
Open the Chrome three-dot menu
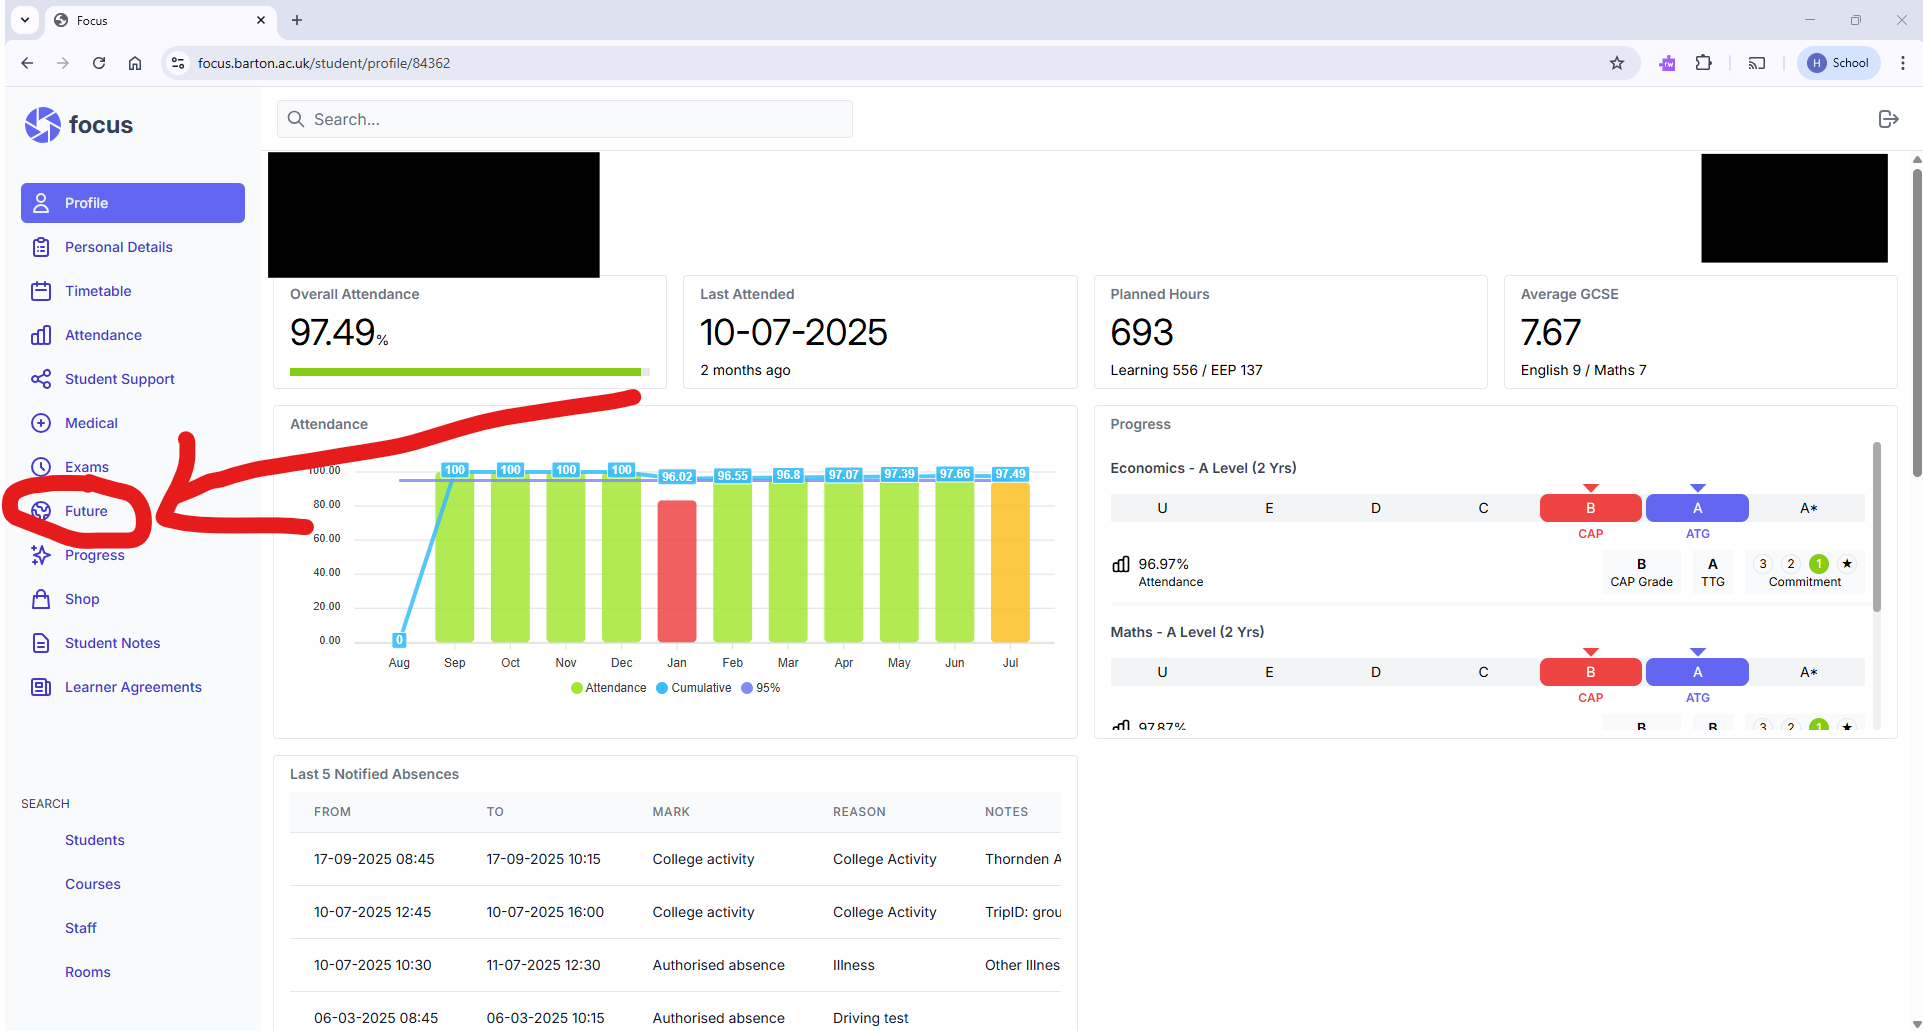point(1903,63)
